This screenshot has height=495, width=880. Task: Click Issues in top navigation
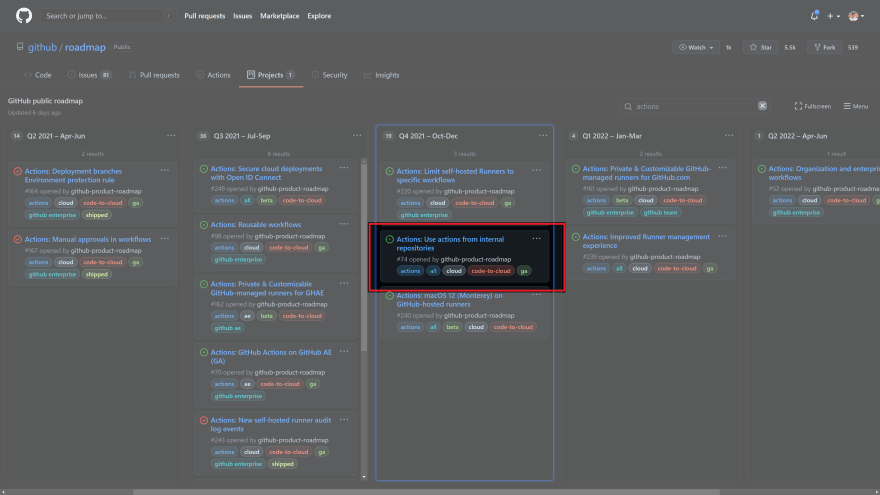click(242, 16)
